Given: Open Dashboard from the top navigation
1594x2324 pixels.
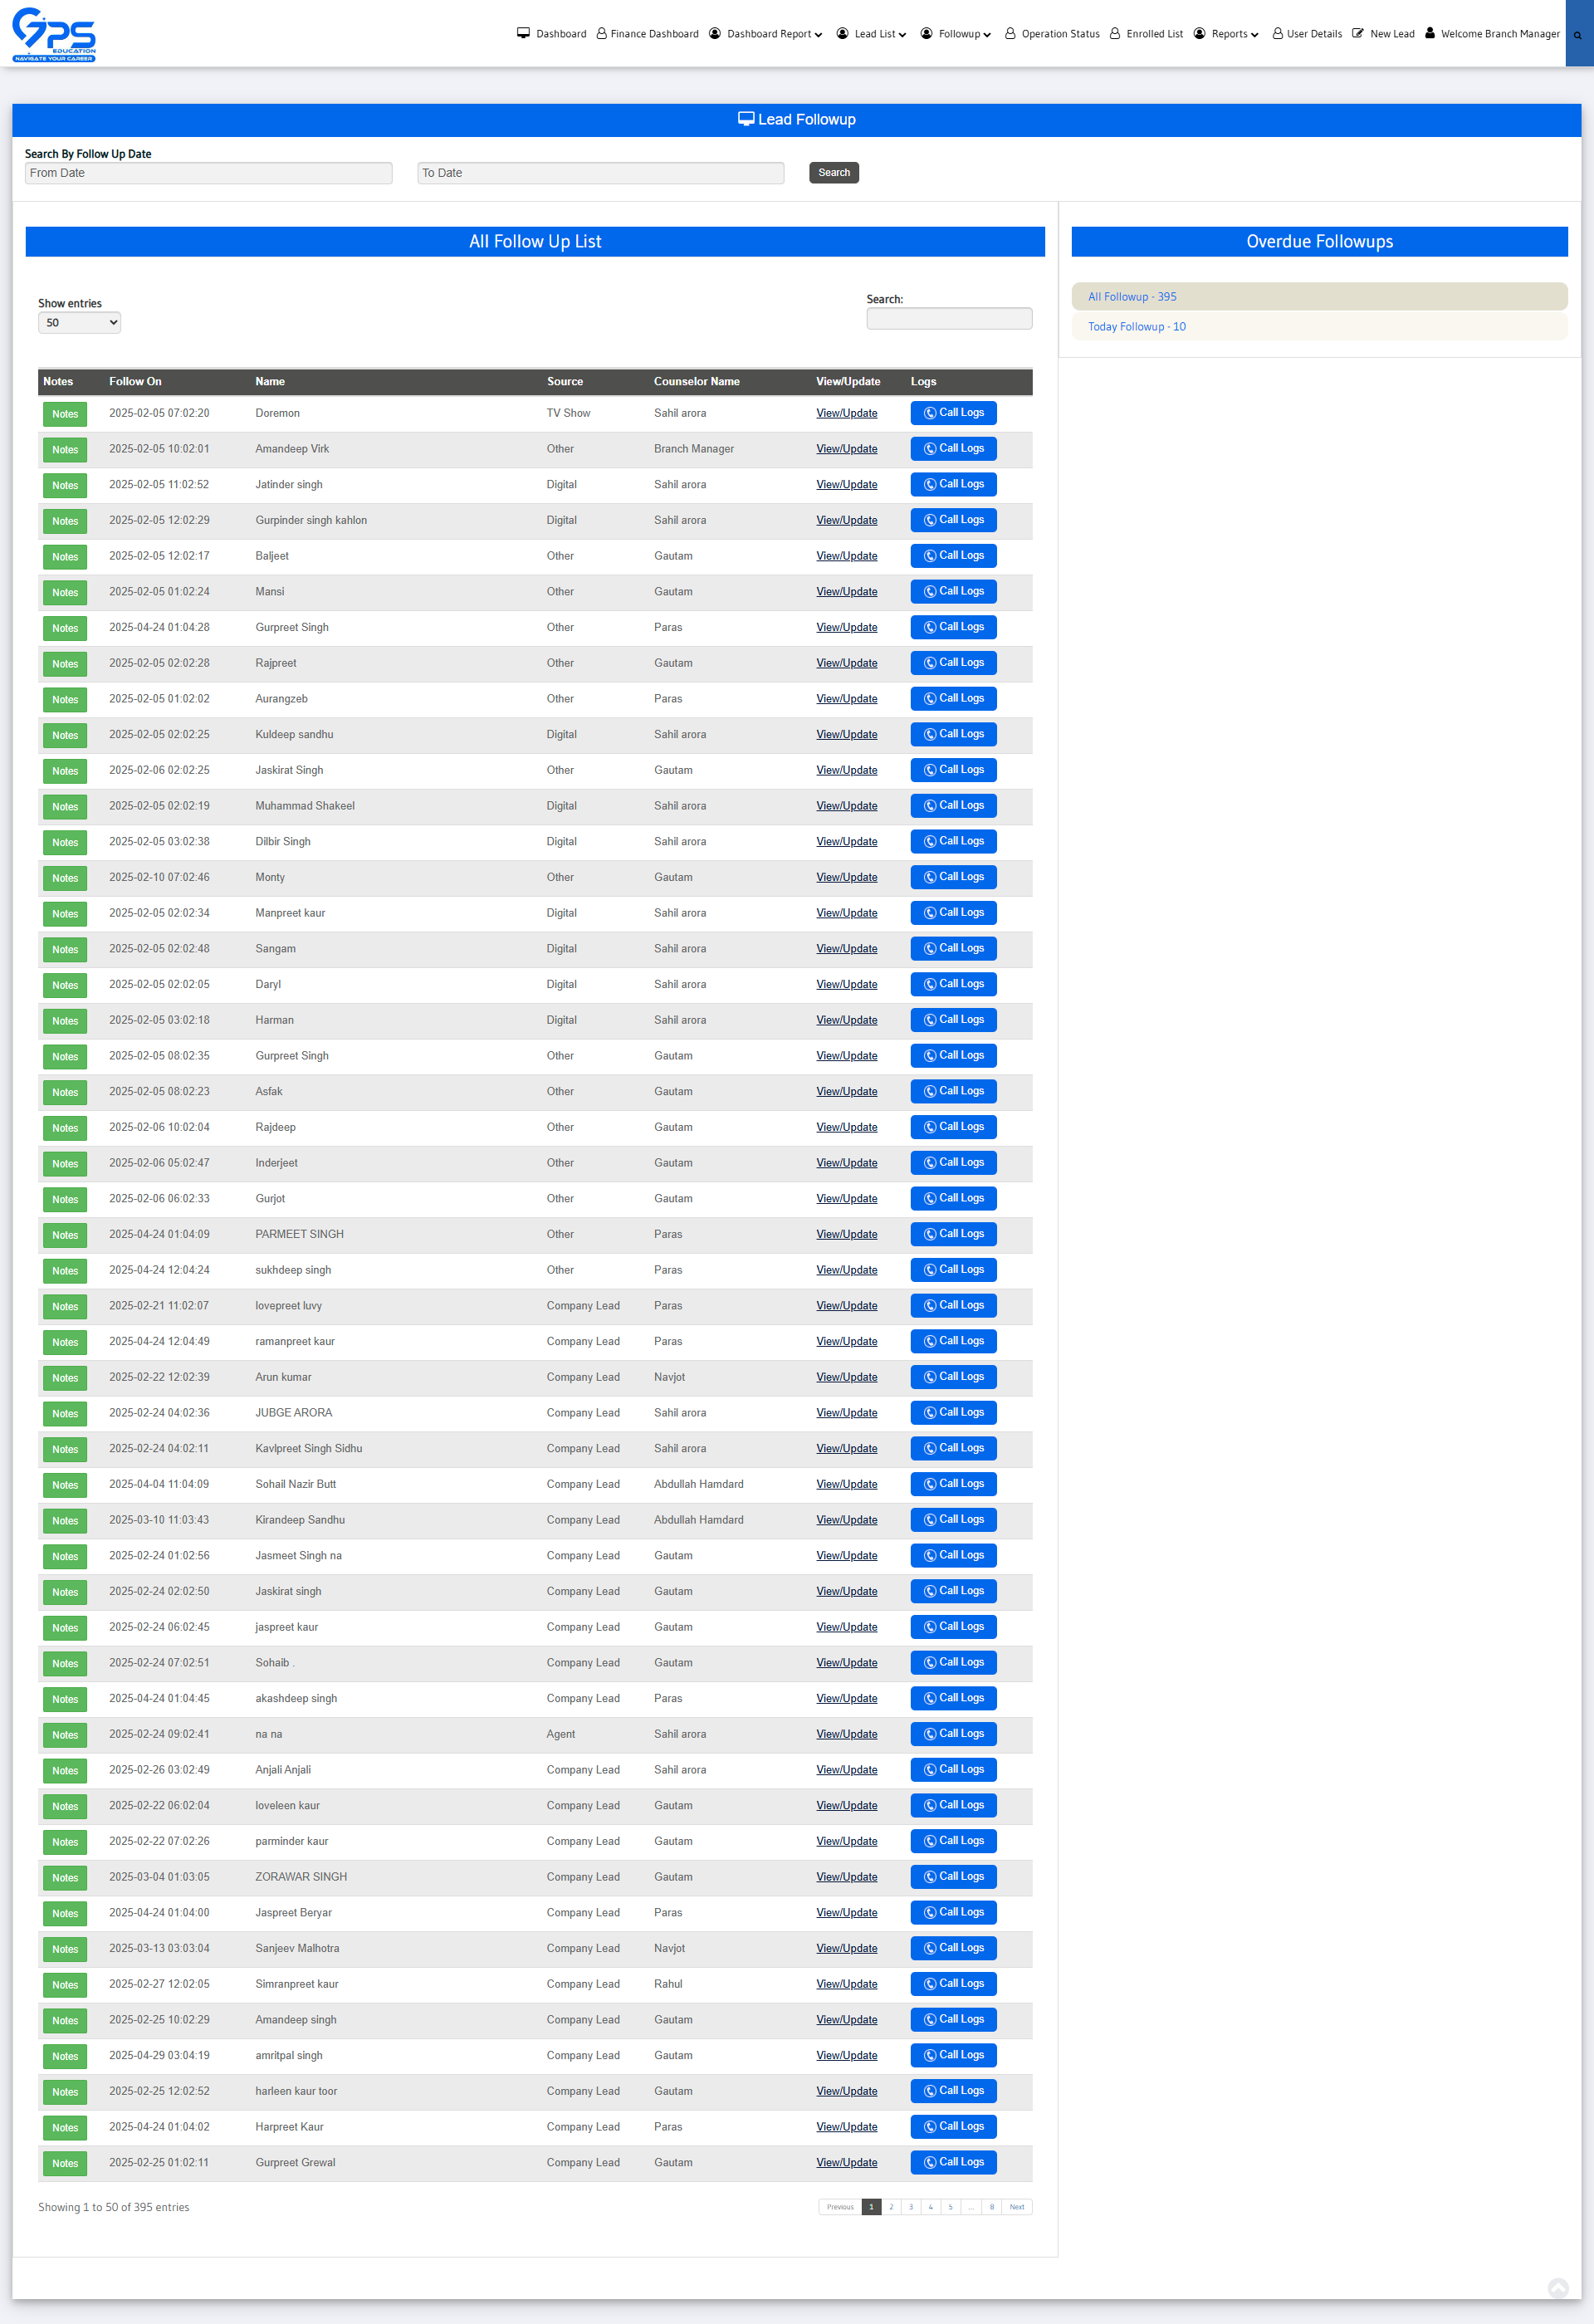Looking at the screenshot, I should tap(551, 34).
